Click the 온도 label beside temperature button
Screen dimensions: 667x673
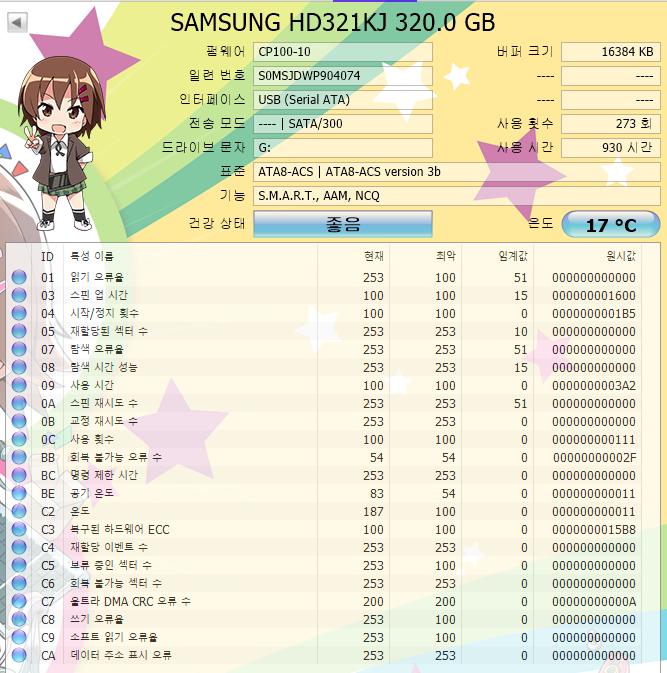(540, 223)
